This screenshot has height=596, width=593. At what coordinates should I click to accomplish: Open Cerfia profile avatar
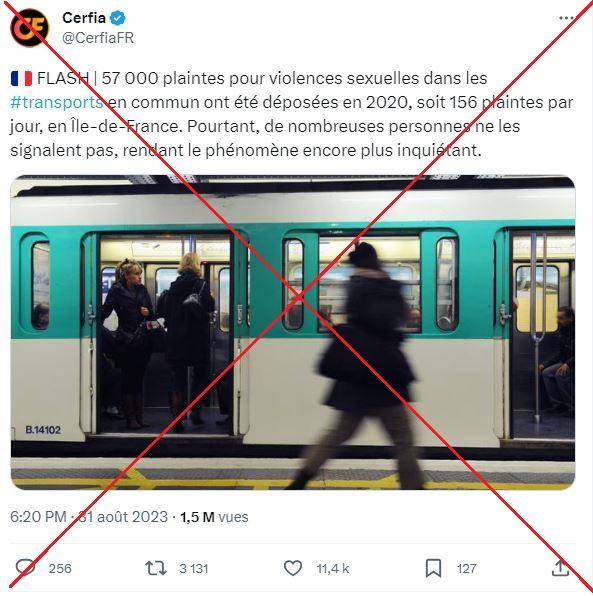30,28
